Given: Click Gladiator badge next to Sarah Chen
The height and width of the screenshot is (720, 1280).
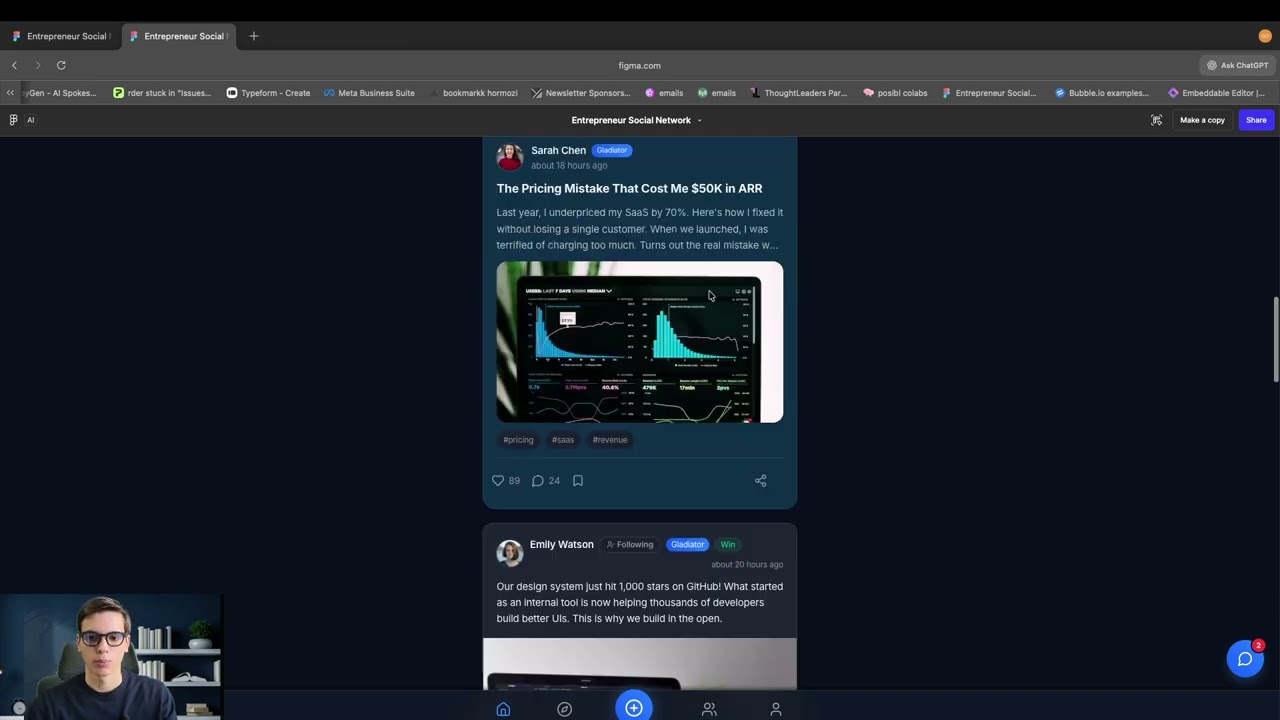Looking at the screenshot, I should tap(611, 150).
